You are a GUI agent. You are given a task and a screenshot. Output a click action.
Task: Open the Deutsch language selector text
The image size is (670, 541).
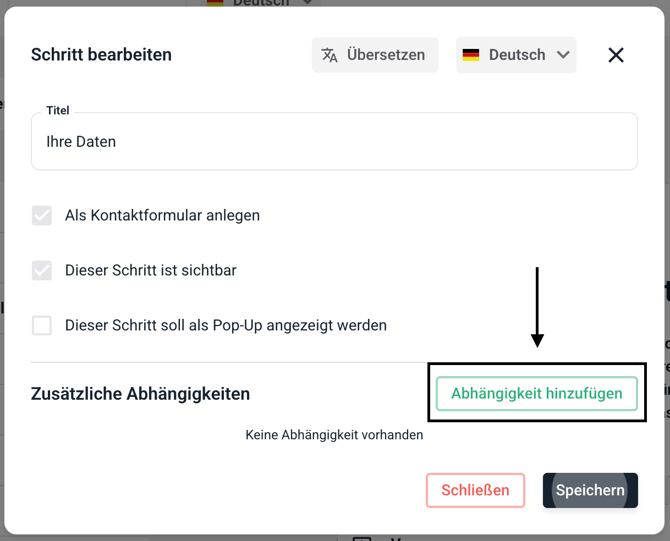coord(516,55)
